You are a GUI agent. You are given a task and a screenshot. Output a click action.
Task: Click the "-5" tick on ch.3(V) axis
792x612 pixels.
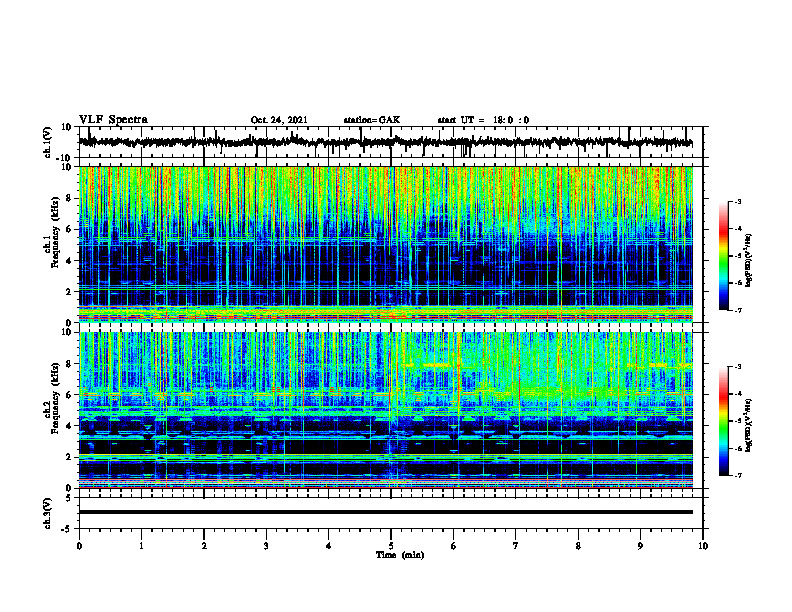tap(68, 529)
